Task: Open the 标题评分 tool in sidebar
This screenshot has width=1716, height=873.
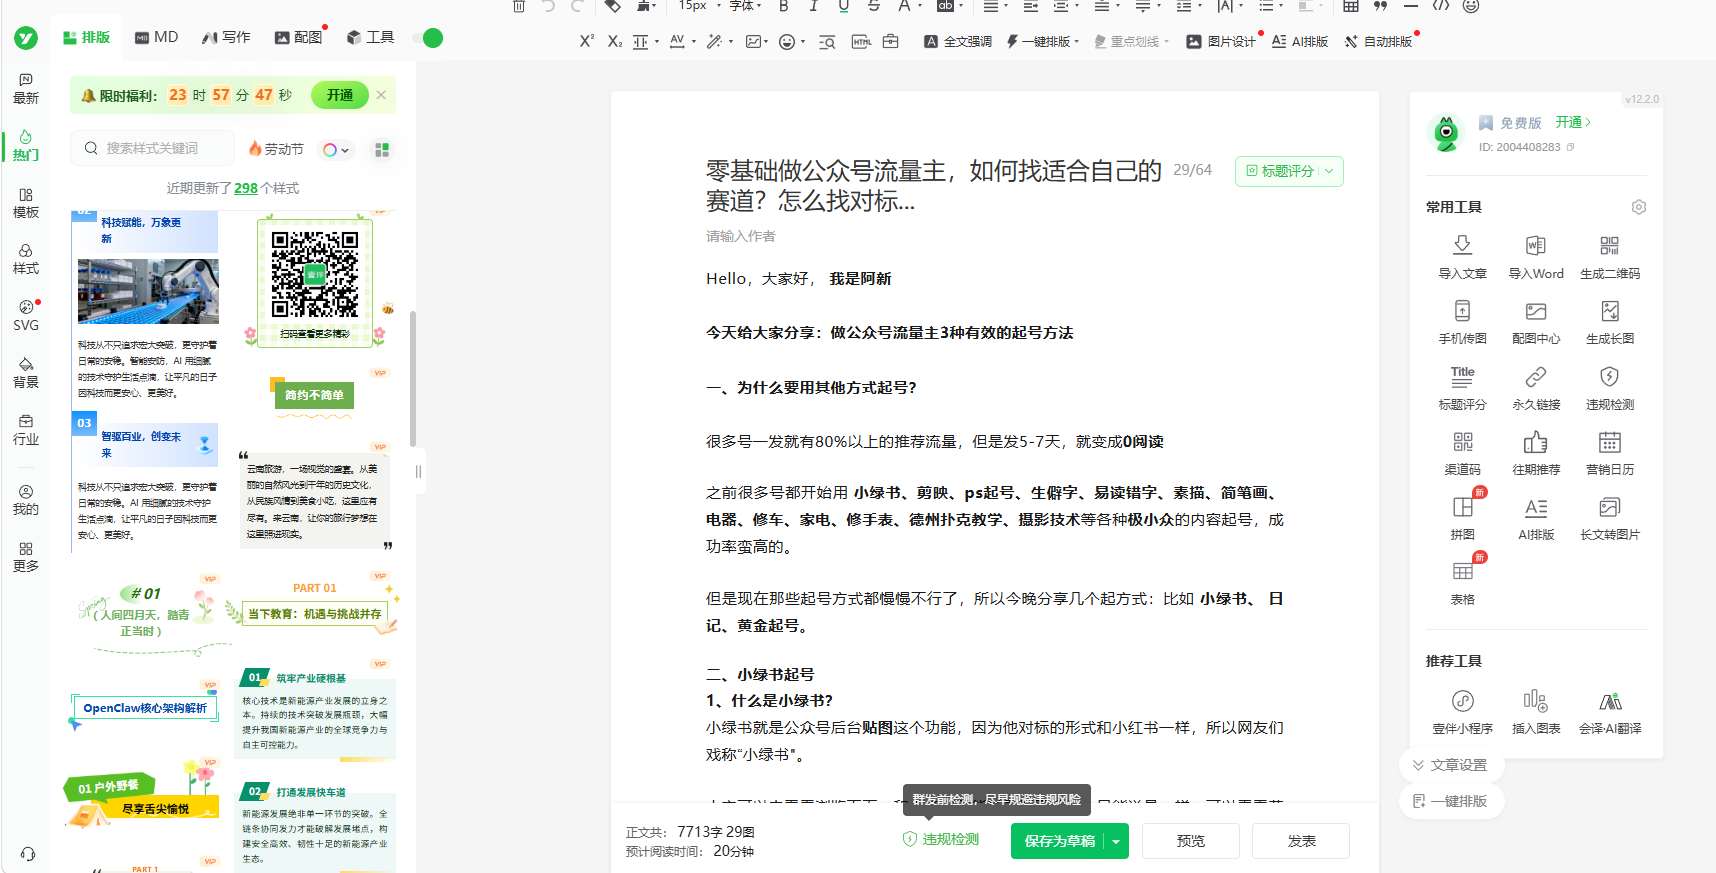Action: point(1462,387)
